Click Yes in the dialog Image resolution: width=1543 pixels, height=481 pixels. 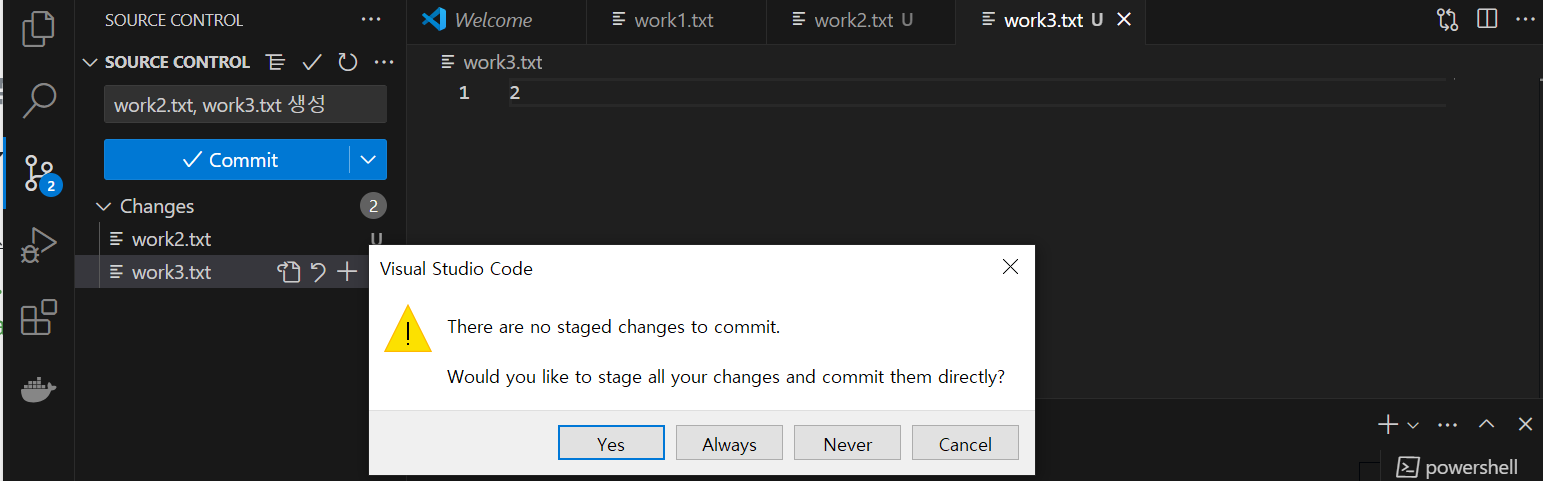click(611, 444)
